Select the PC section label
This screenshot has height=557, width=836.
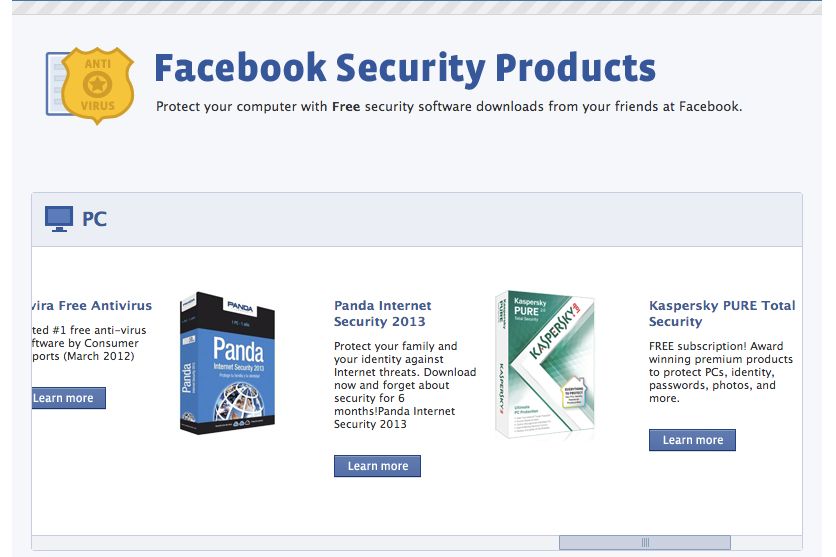tap(94, 219)
